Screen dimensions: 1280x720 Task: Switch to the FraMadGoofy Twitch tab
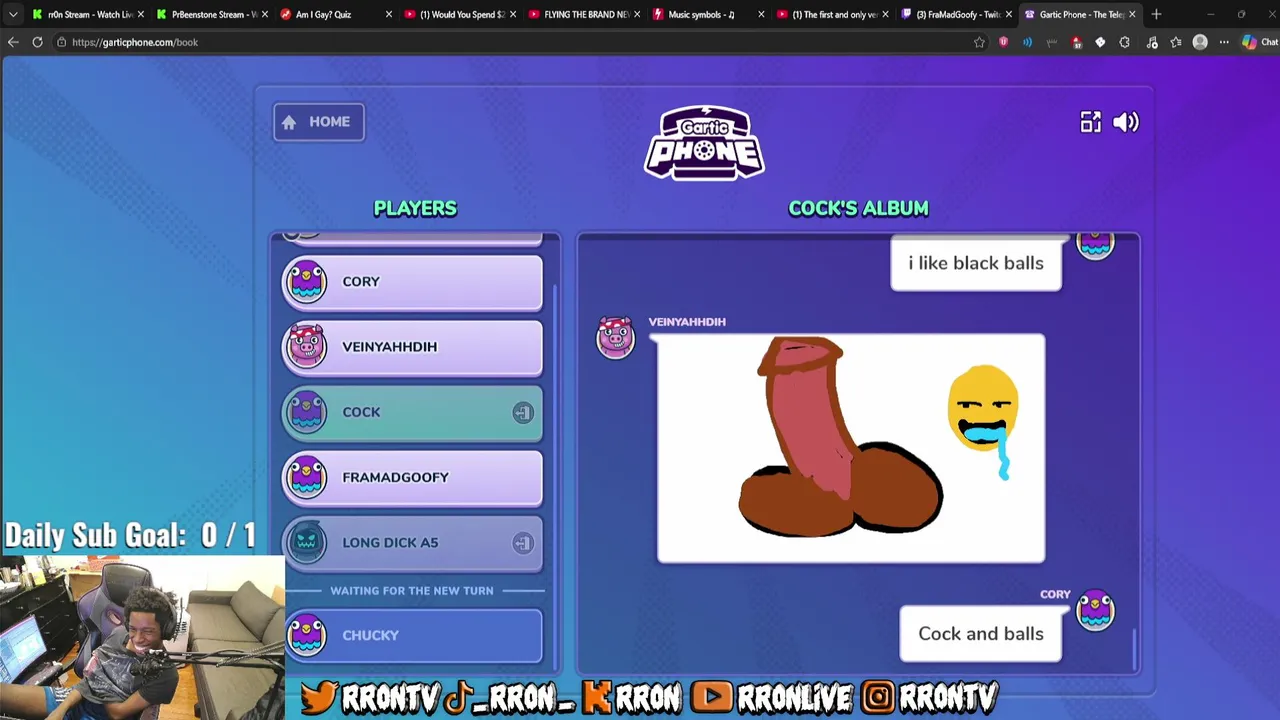click(x=955, y=14)
